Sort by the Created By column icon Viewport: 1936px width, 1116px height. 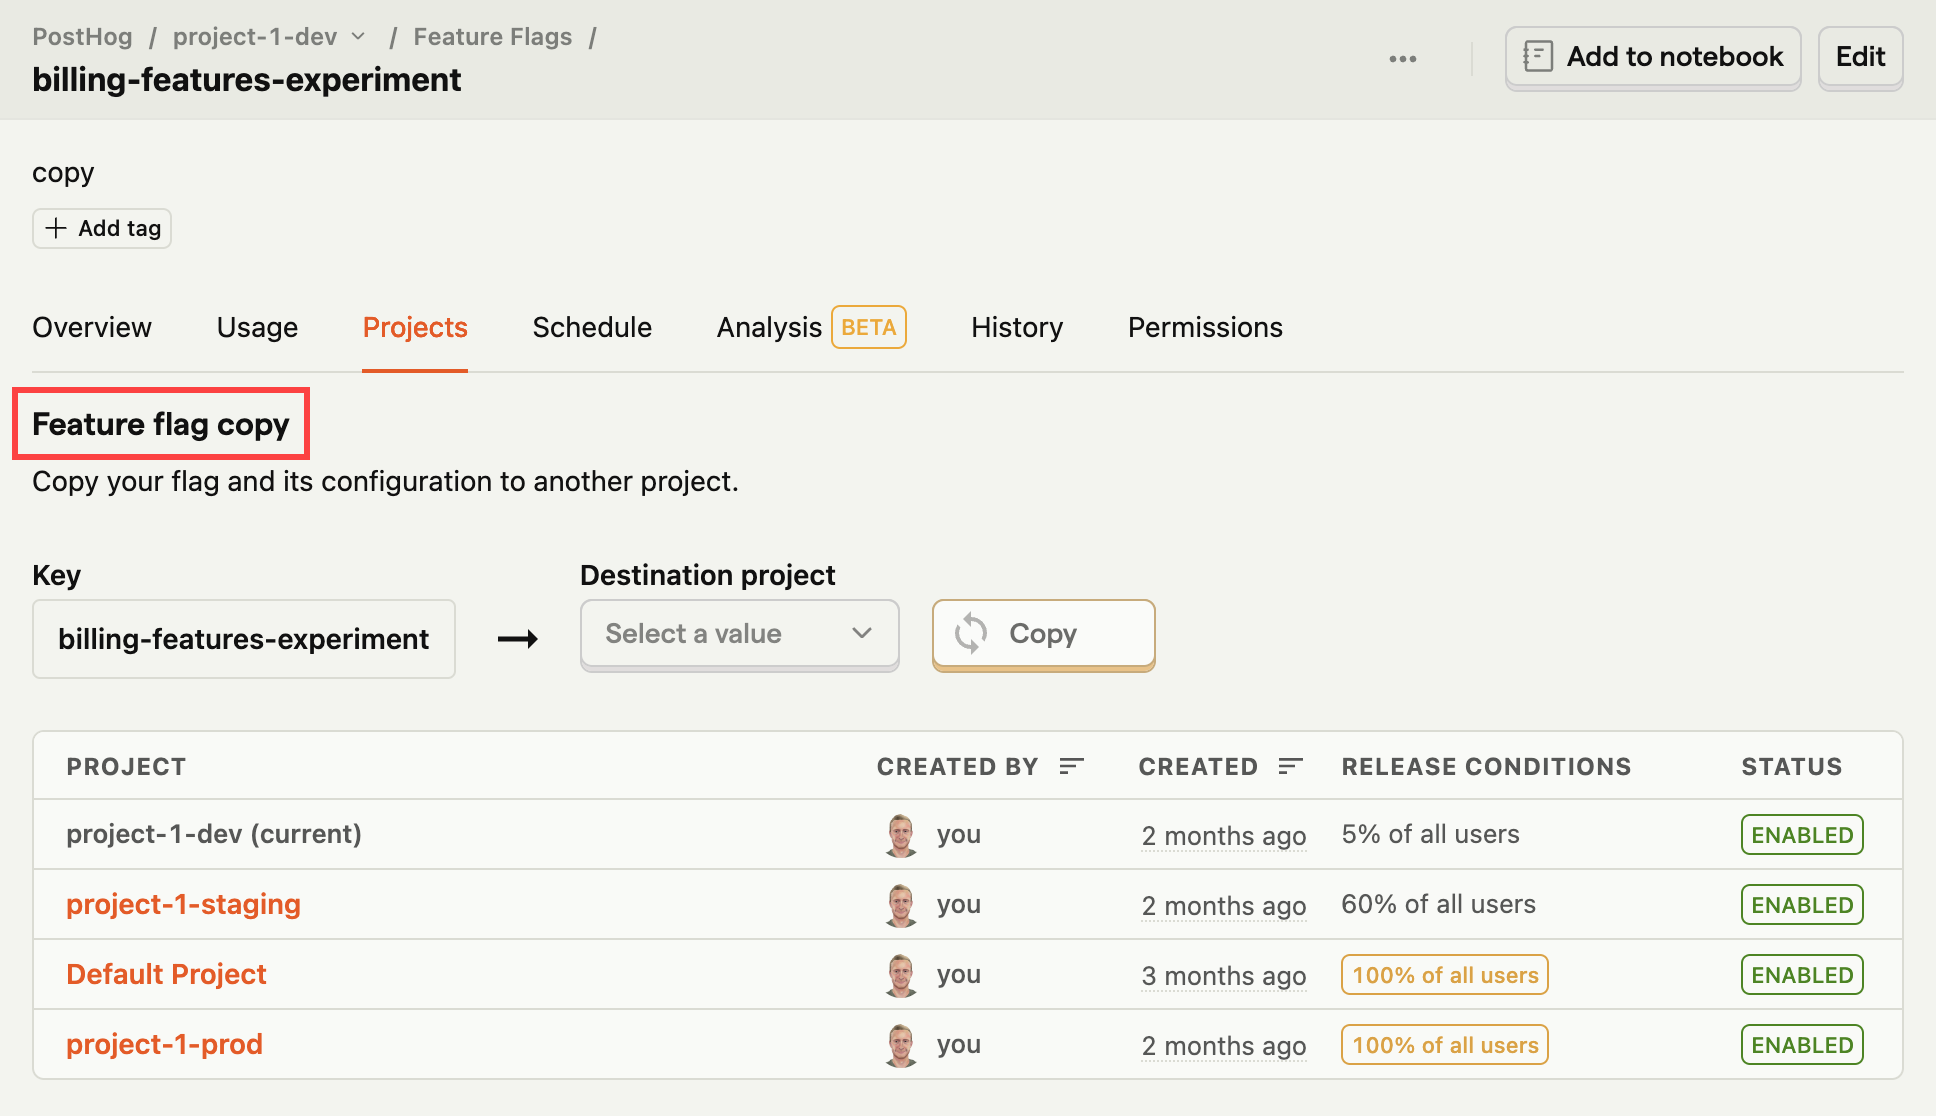(x=1071, y=766)
